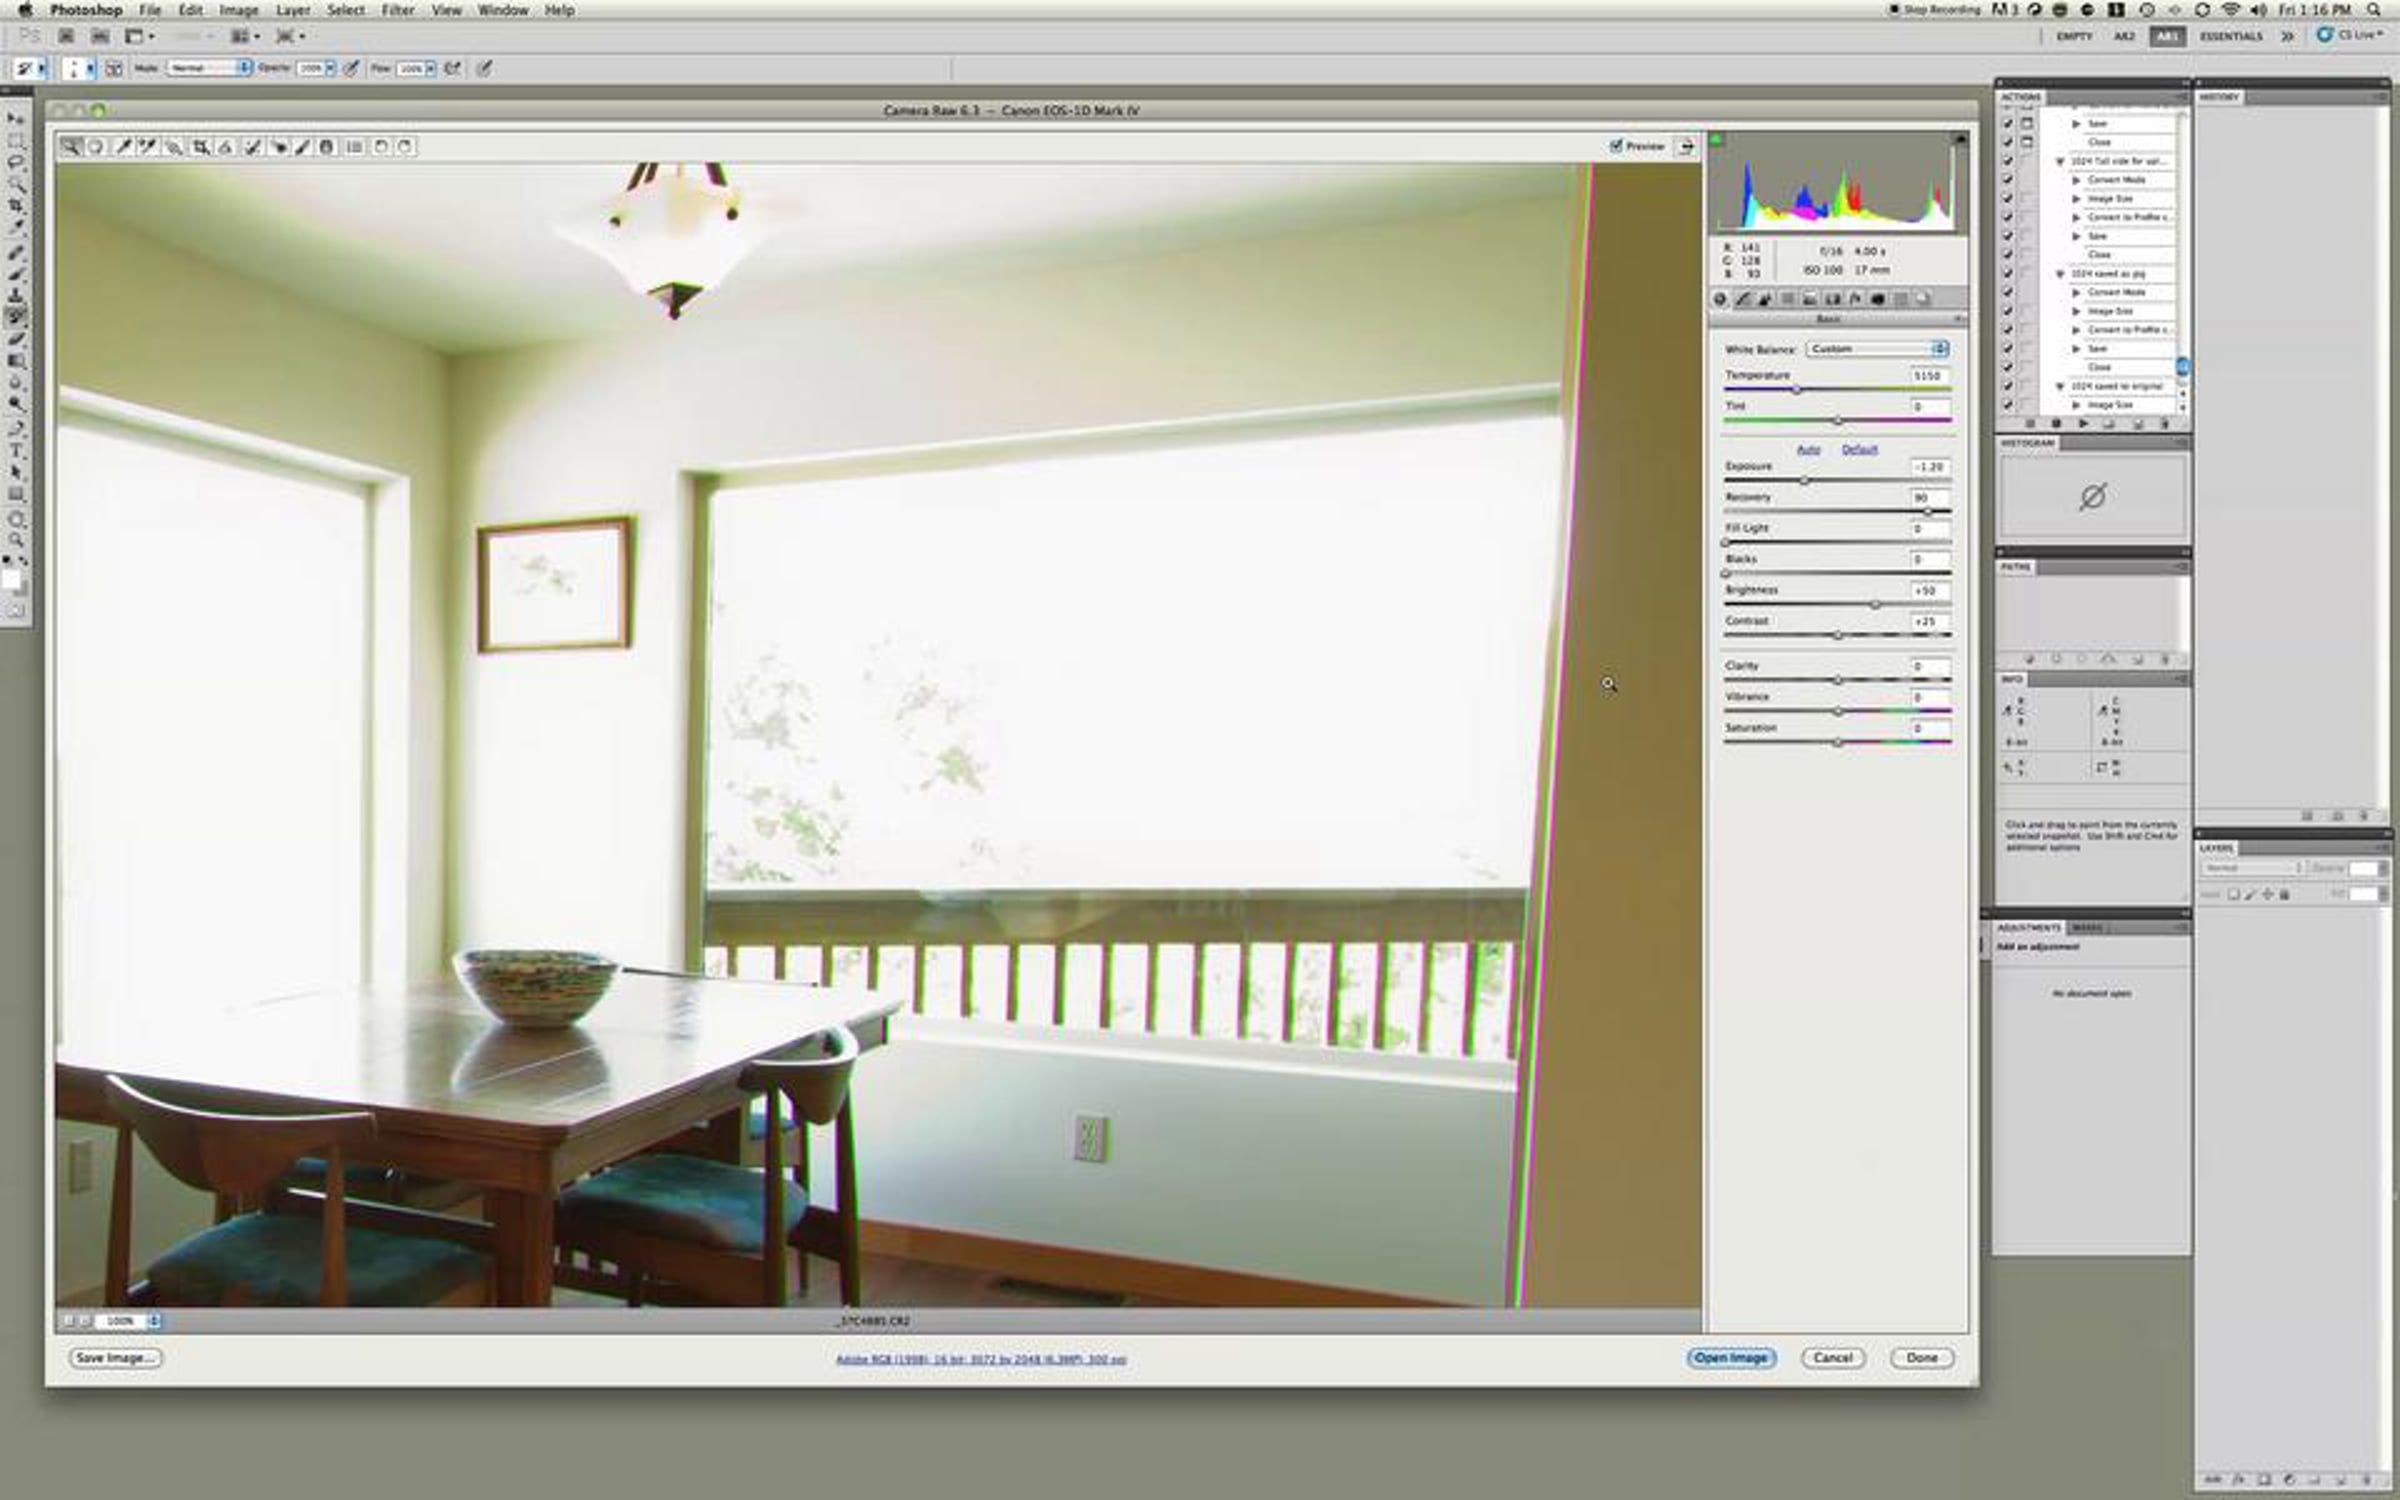The image size is (2400, 1500).
Task: Uncheck the '1024 saved as jpg' action
Action: pyautogui.click(x=2007, y=273)
